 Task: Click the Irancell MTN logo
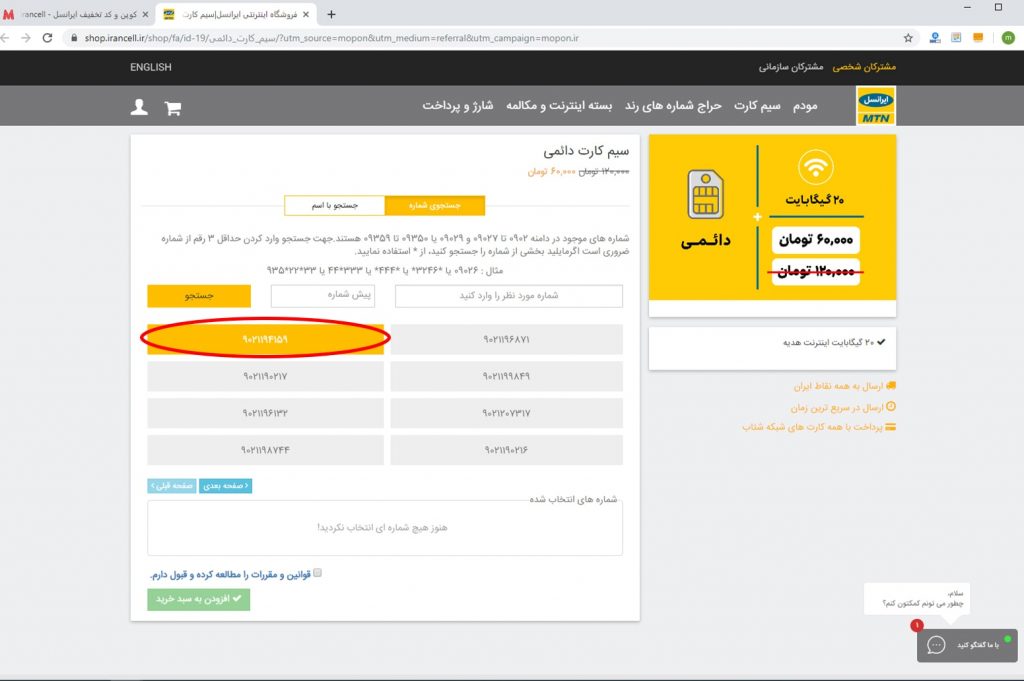pyautogui.click(x=876, y=106)
